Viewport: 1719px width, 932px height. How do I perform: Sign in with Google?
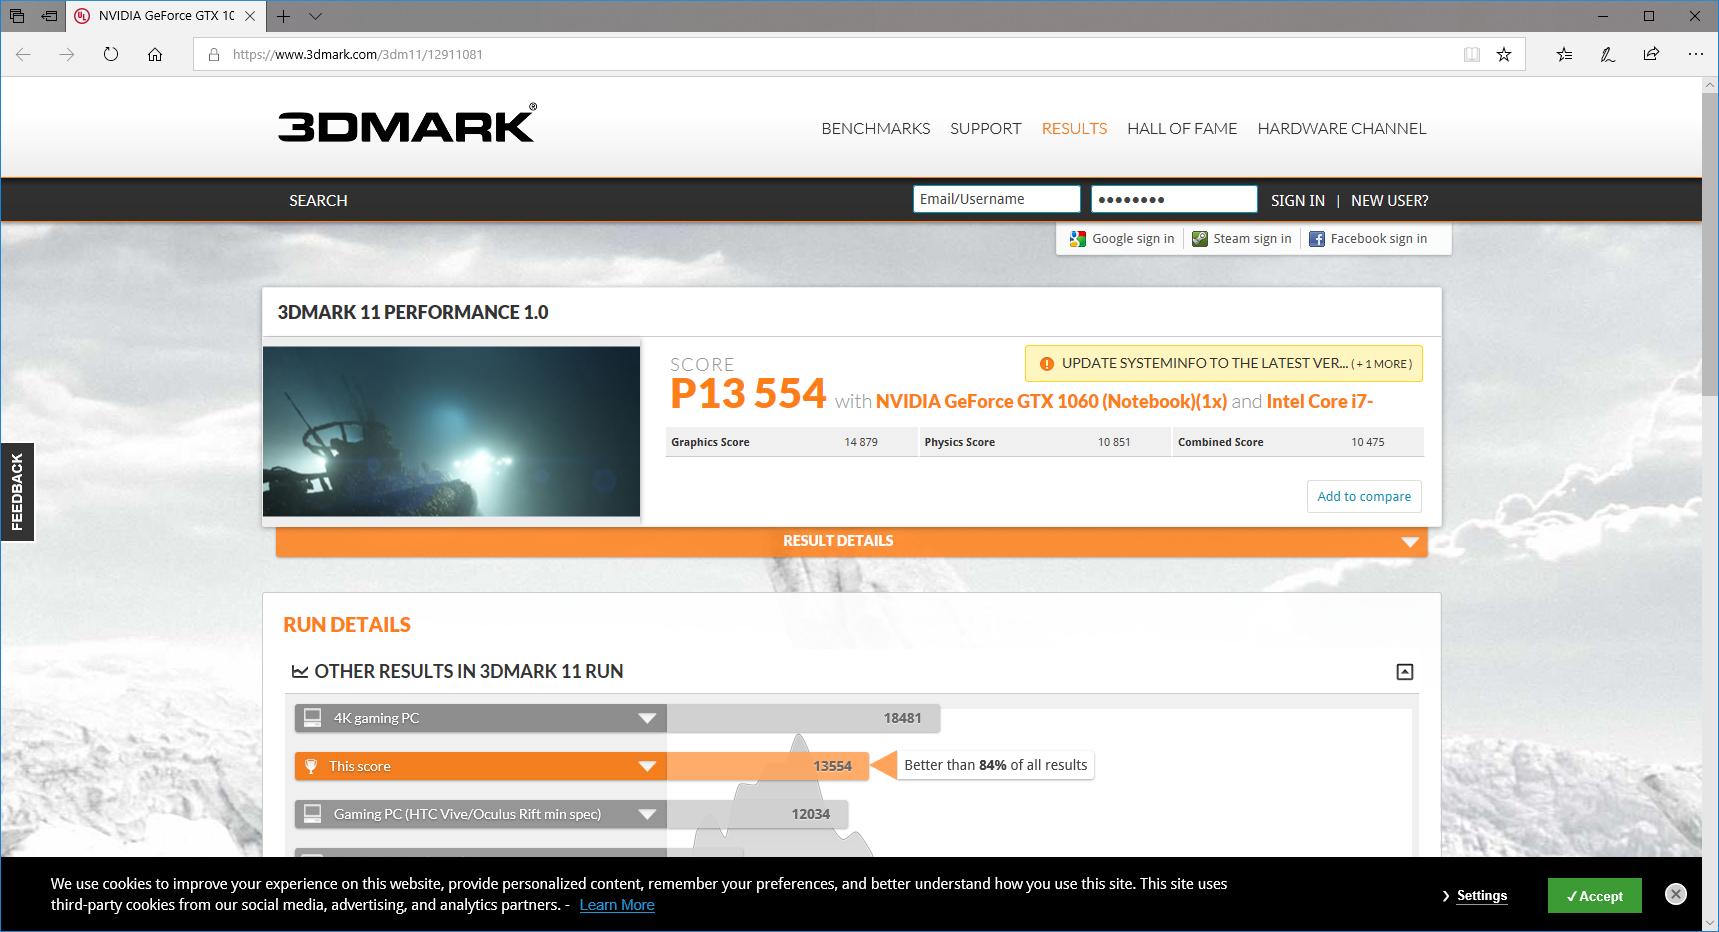tap(1122, 239)
